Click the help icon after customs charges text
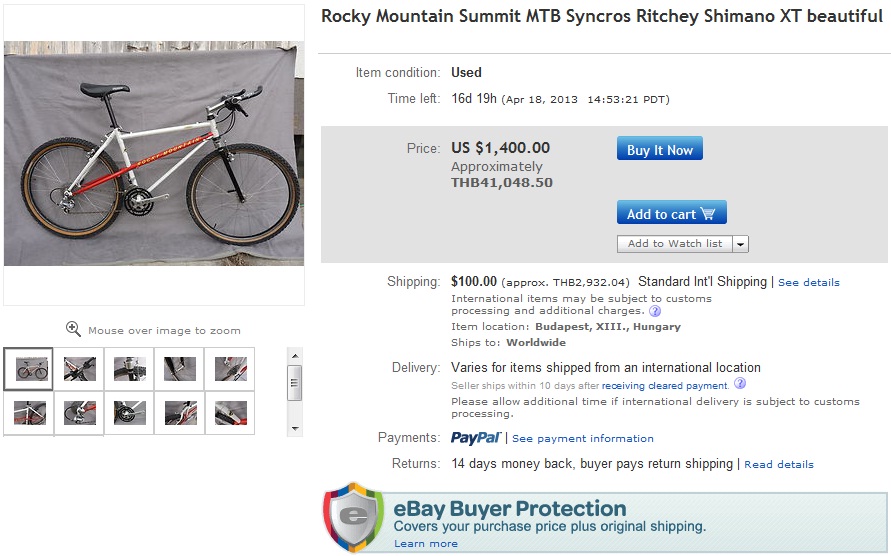Viewport: 891px width, 556px height. tap(655, 311)
